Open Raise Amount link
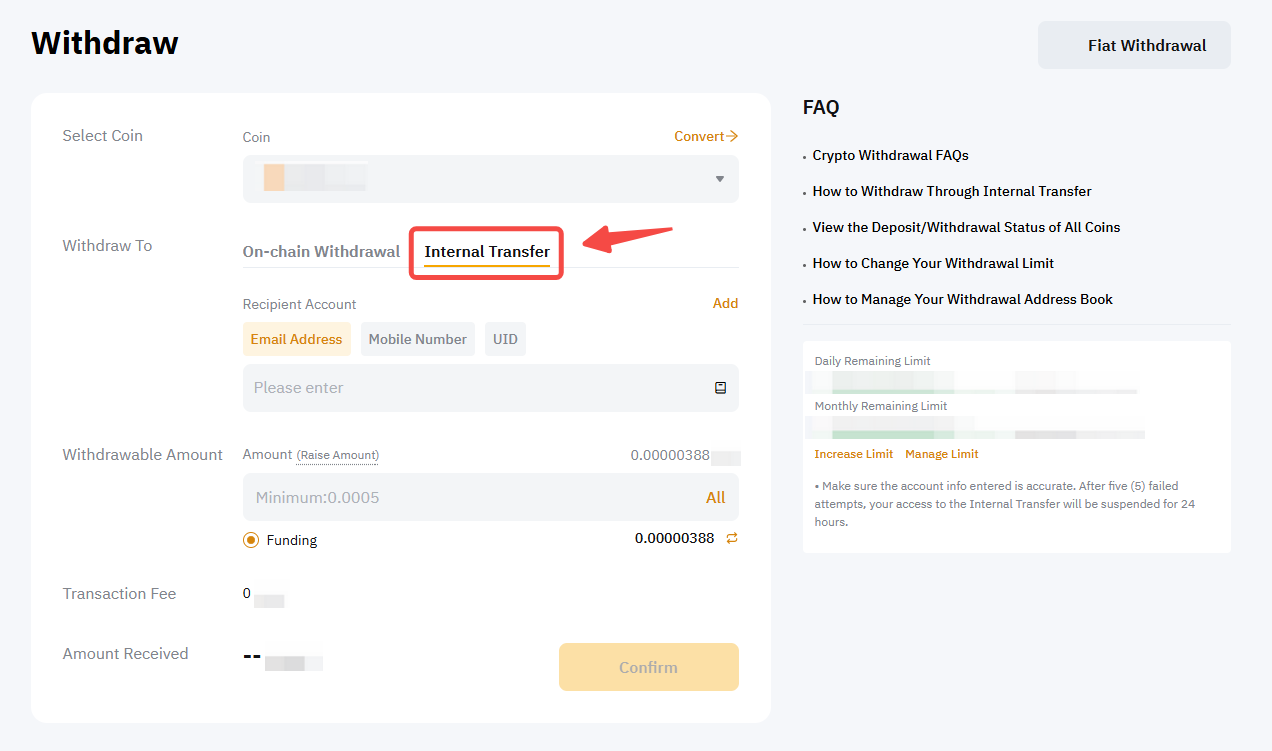This screenshot has width=1272, height=751. point(337,455)
